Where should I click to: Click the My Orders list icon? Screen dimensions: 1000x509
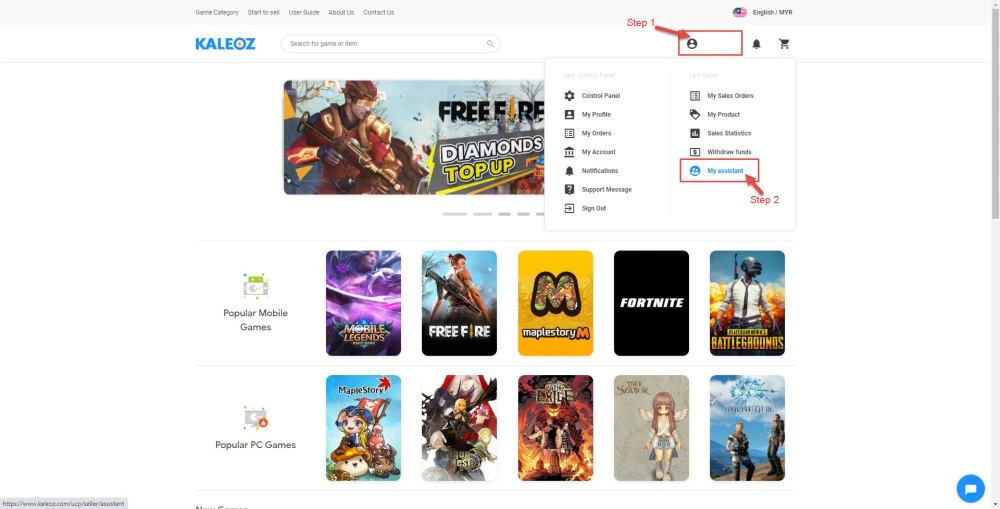pos(570,133)
